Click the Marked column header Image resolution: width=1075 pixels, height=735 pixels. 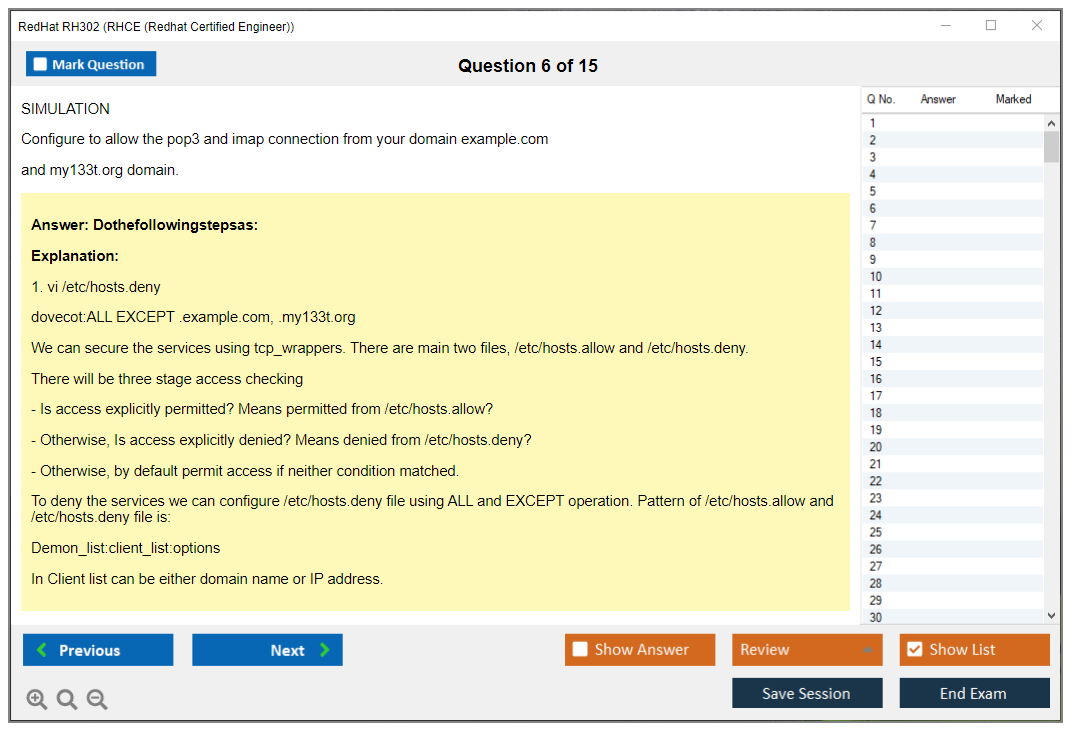coord(1013,99)
